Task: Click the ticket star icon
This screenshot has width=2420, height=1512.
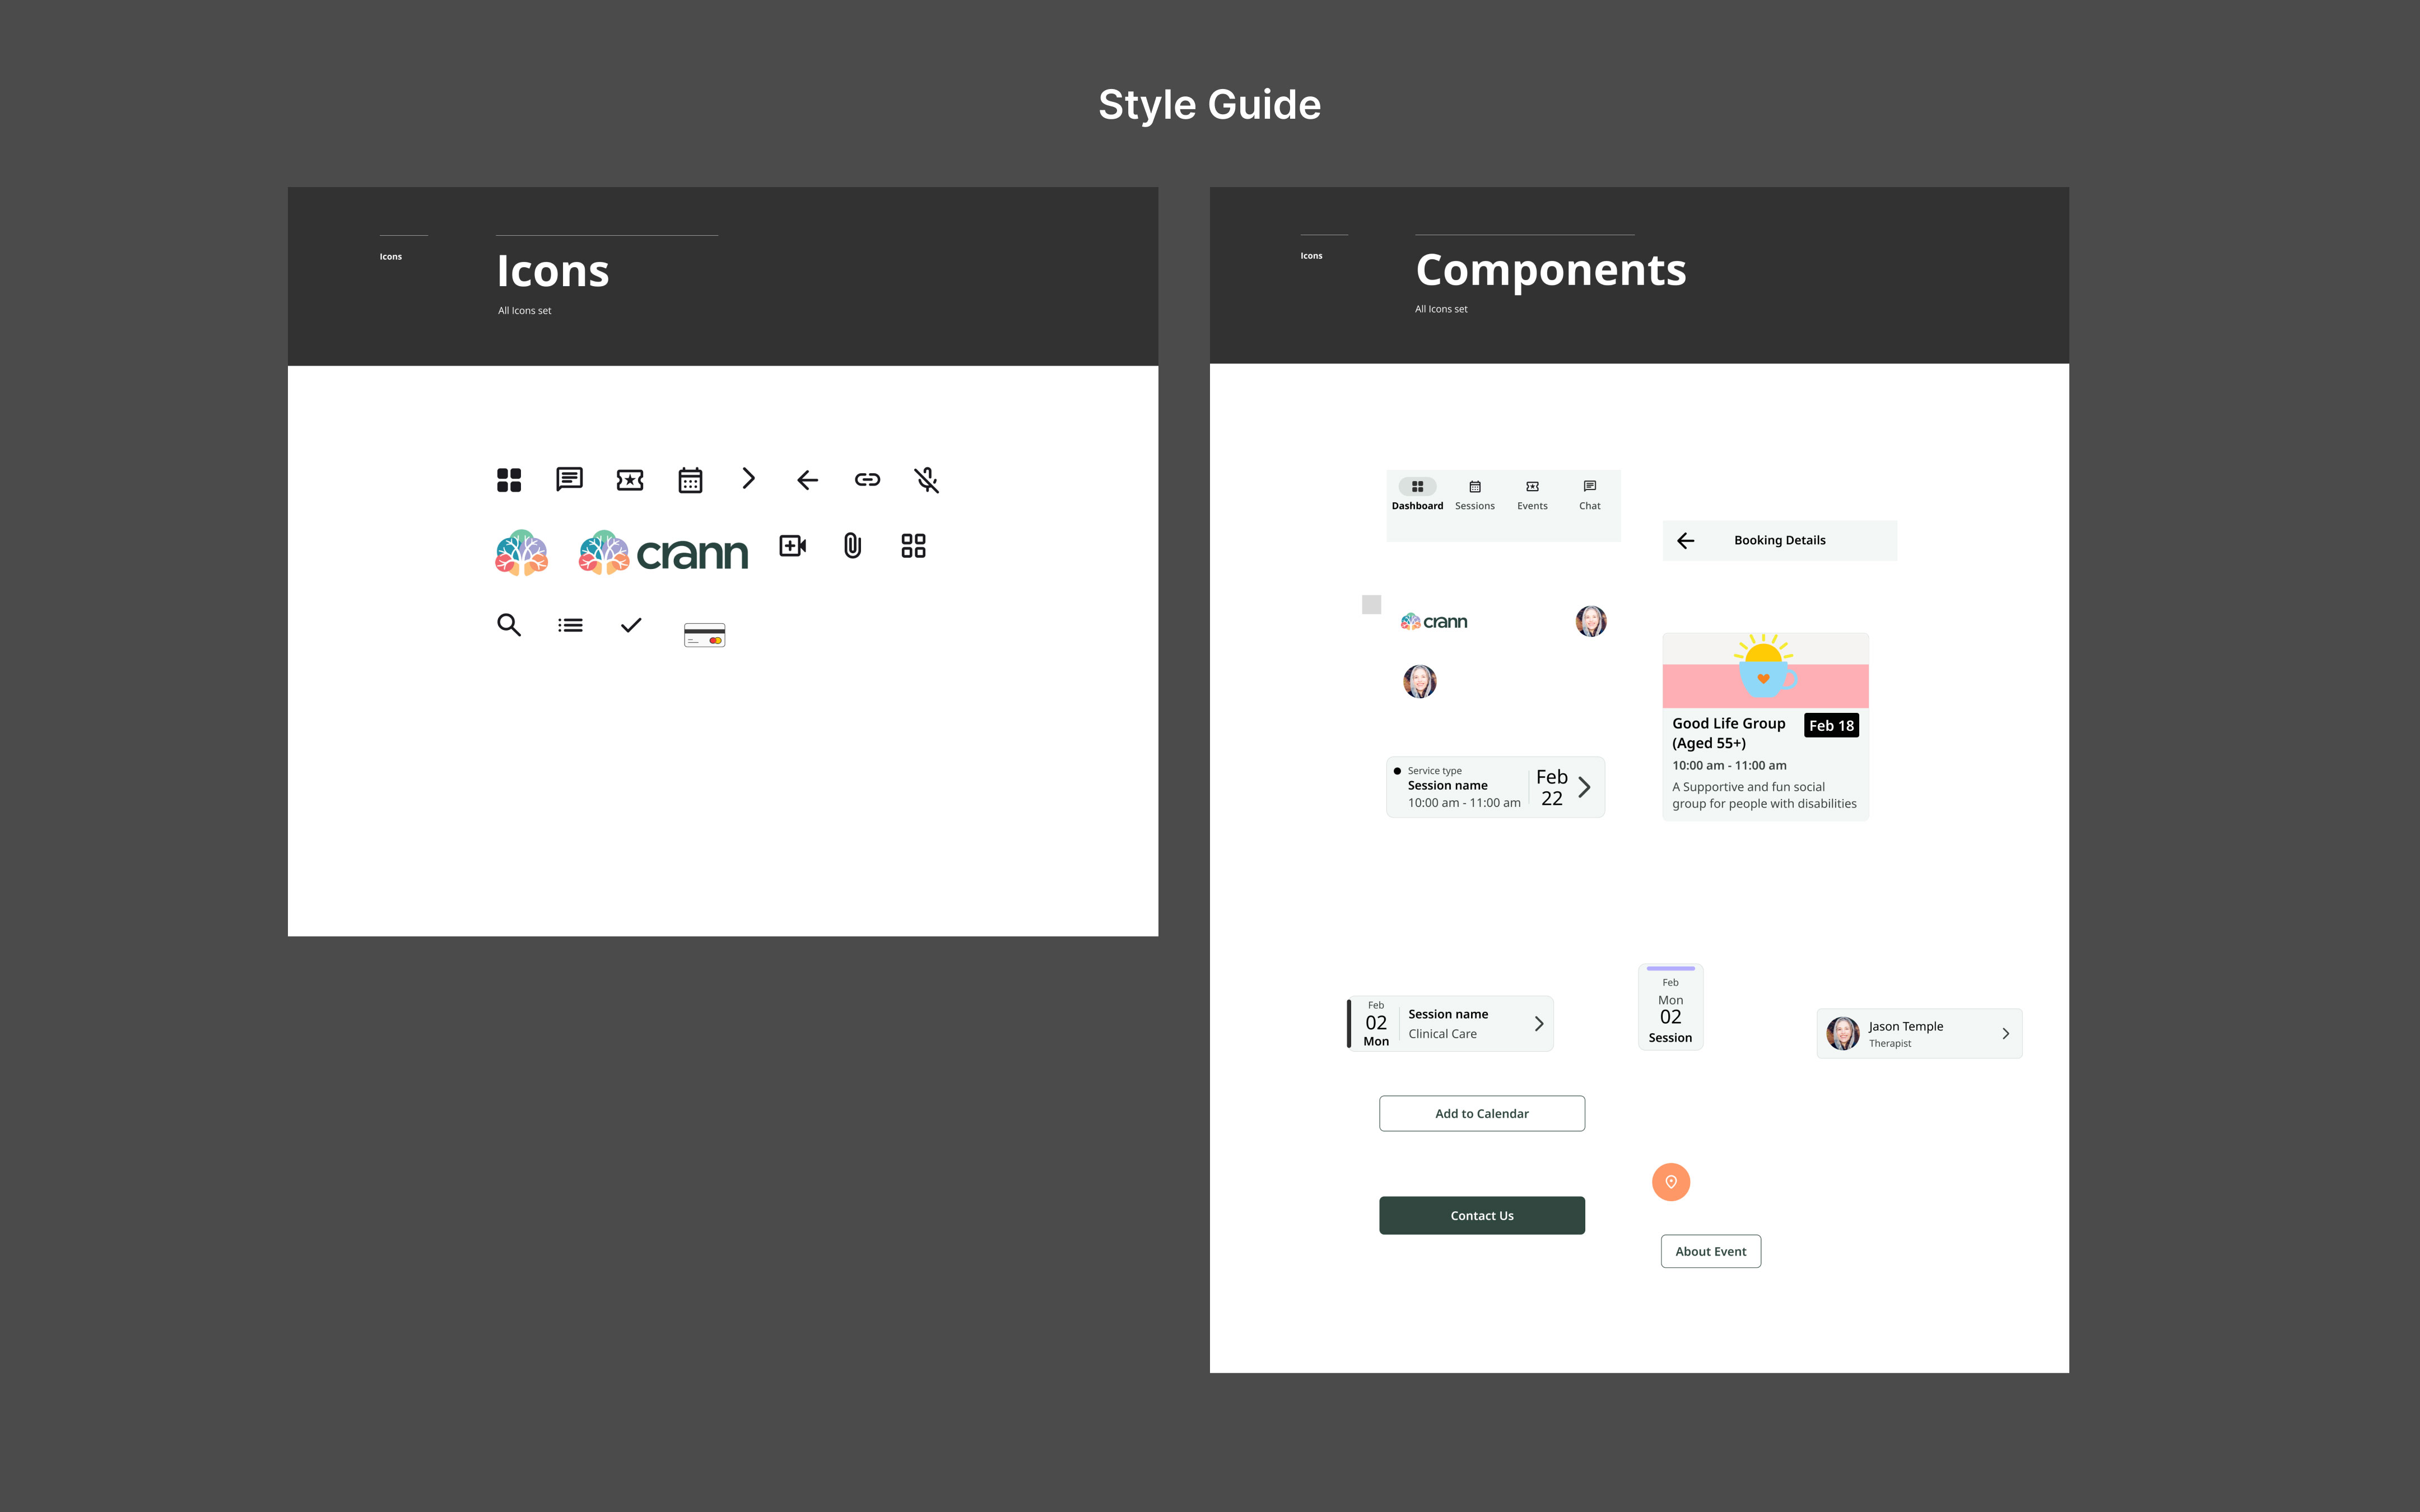Action: (630, 480)
